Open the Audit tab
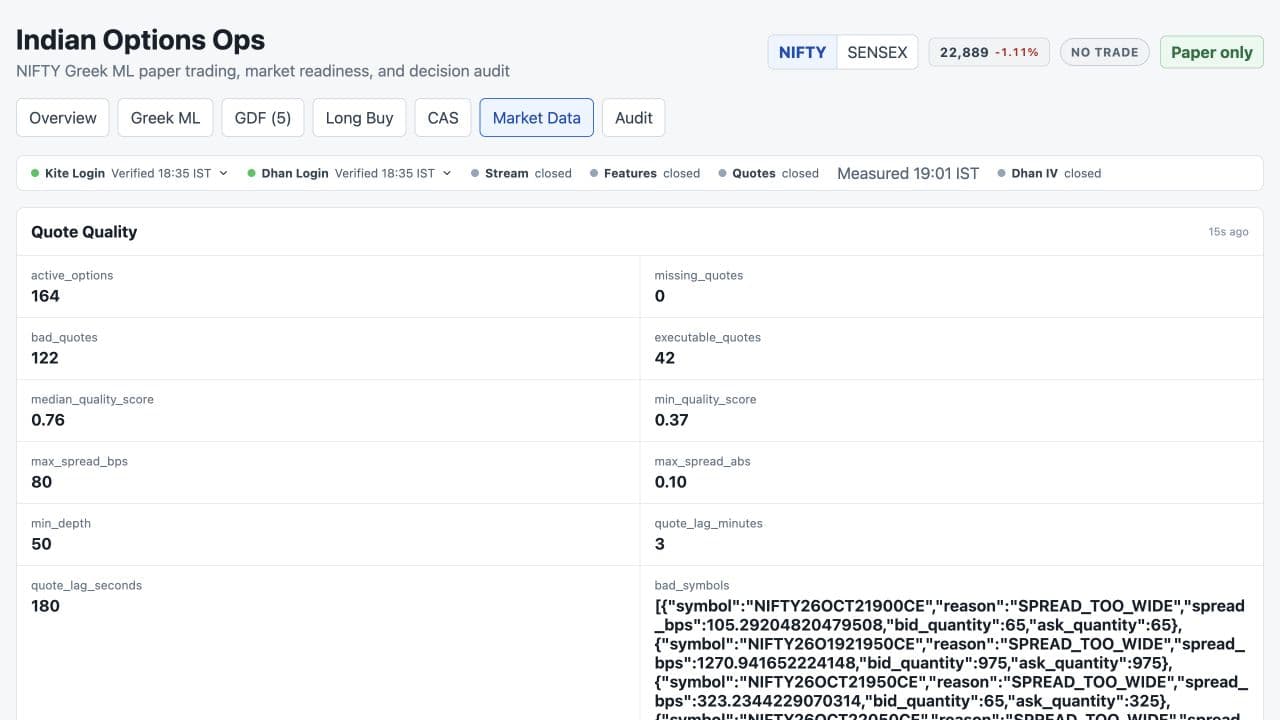The height and width of the screenshot is (720, 1280). [x=634, y=117]
